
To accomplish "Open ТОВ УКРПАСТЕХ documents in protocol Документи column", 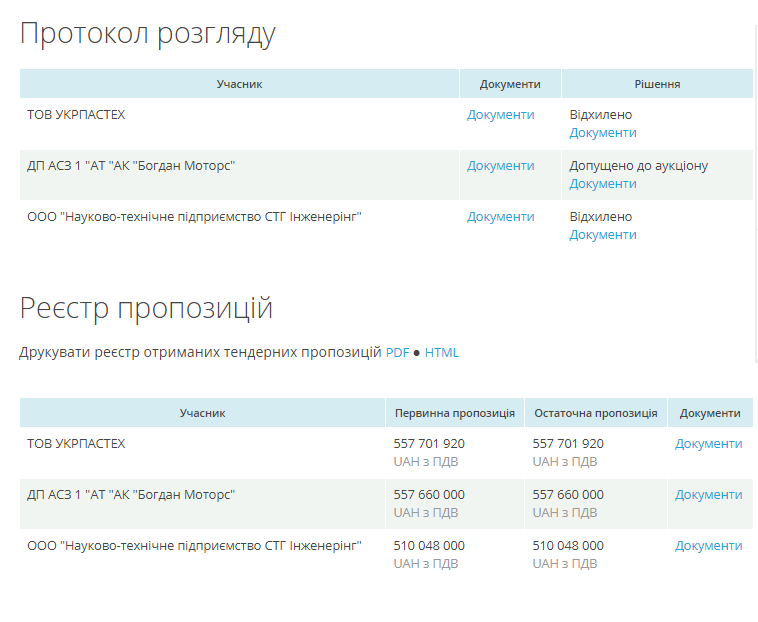I will (x=500, y=115).
